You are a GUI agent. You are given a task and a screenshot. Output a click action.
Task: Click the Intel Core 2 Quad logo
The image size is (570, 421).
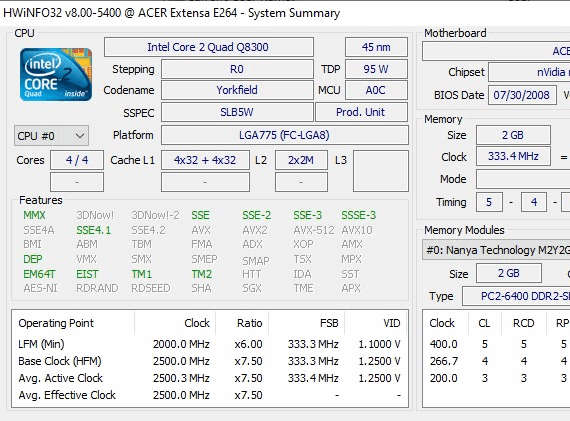coord(56,74)
